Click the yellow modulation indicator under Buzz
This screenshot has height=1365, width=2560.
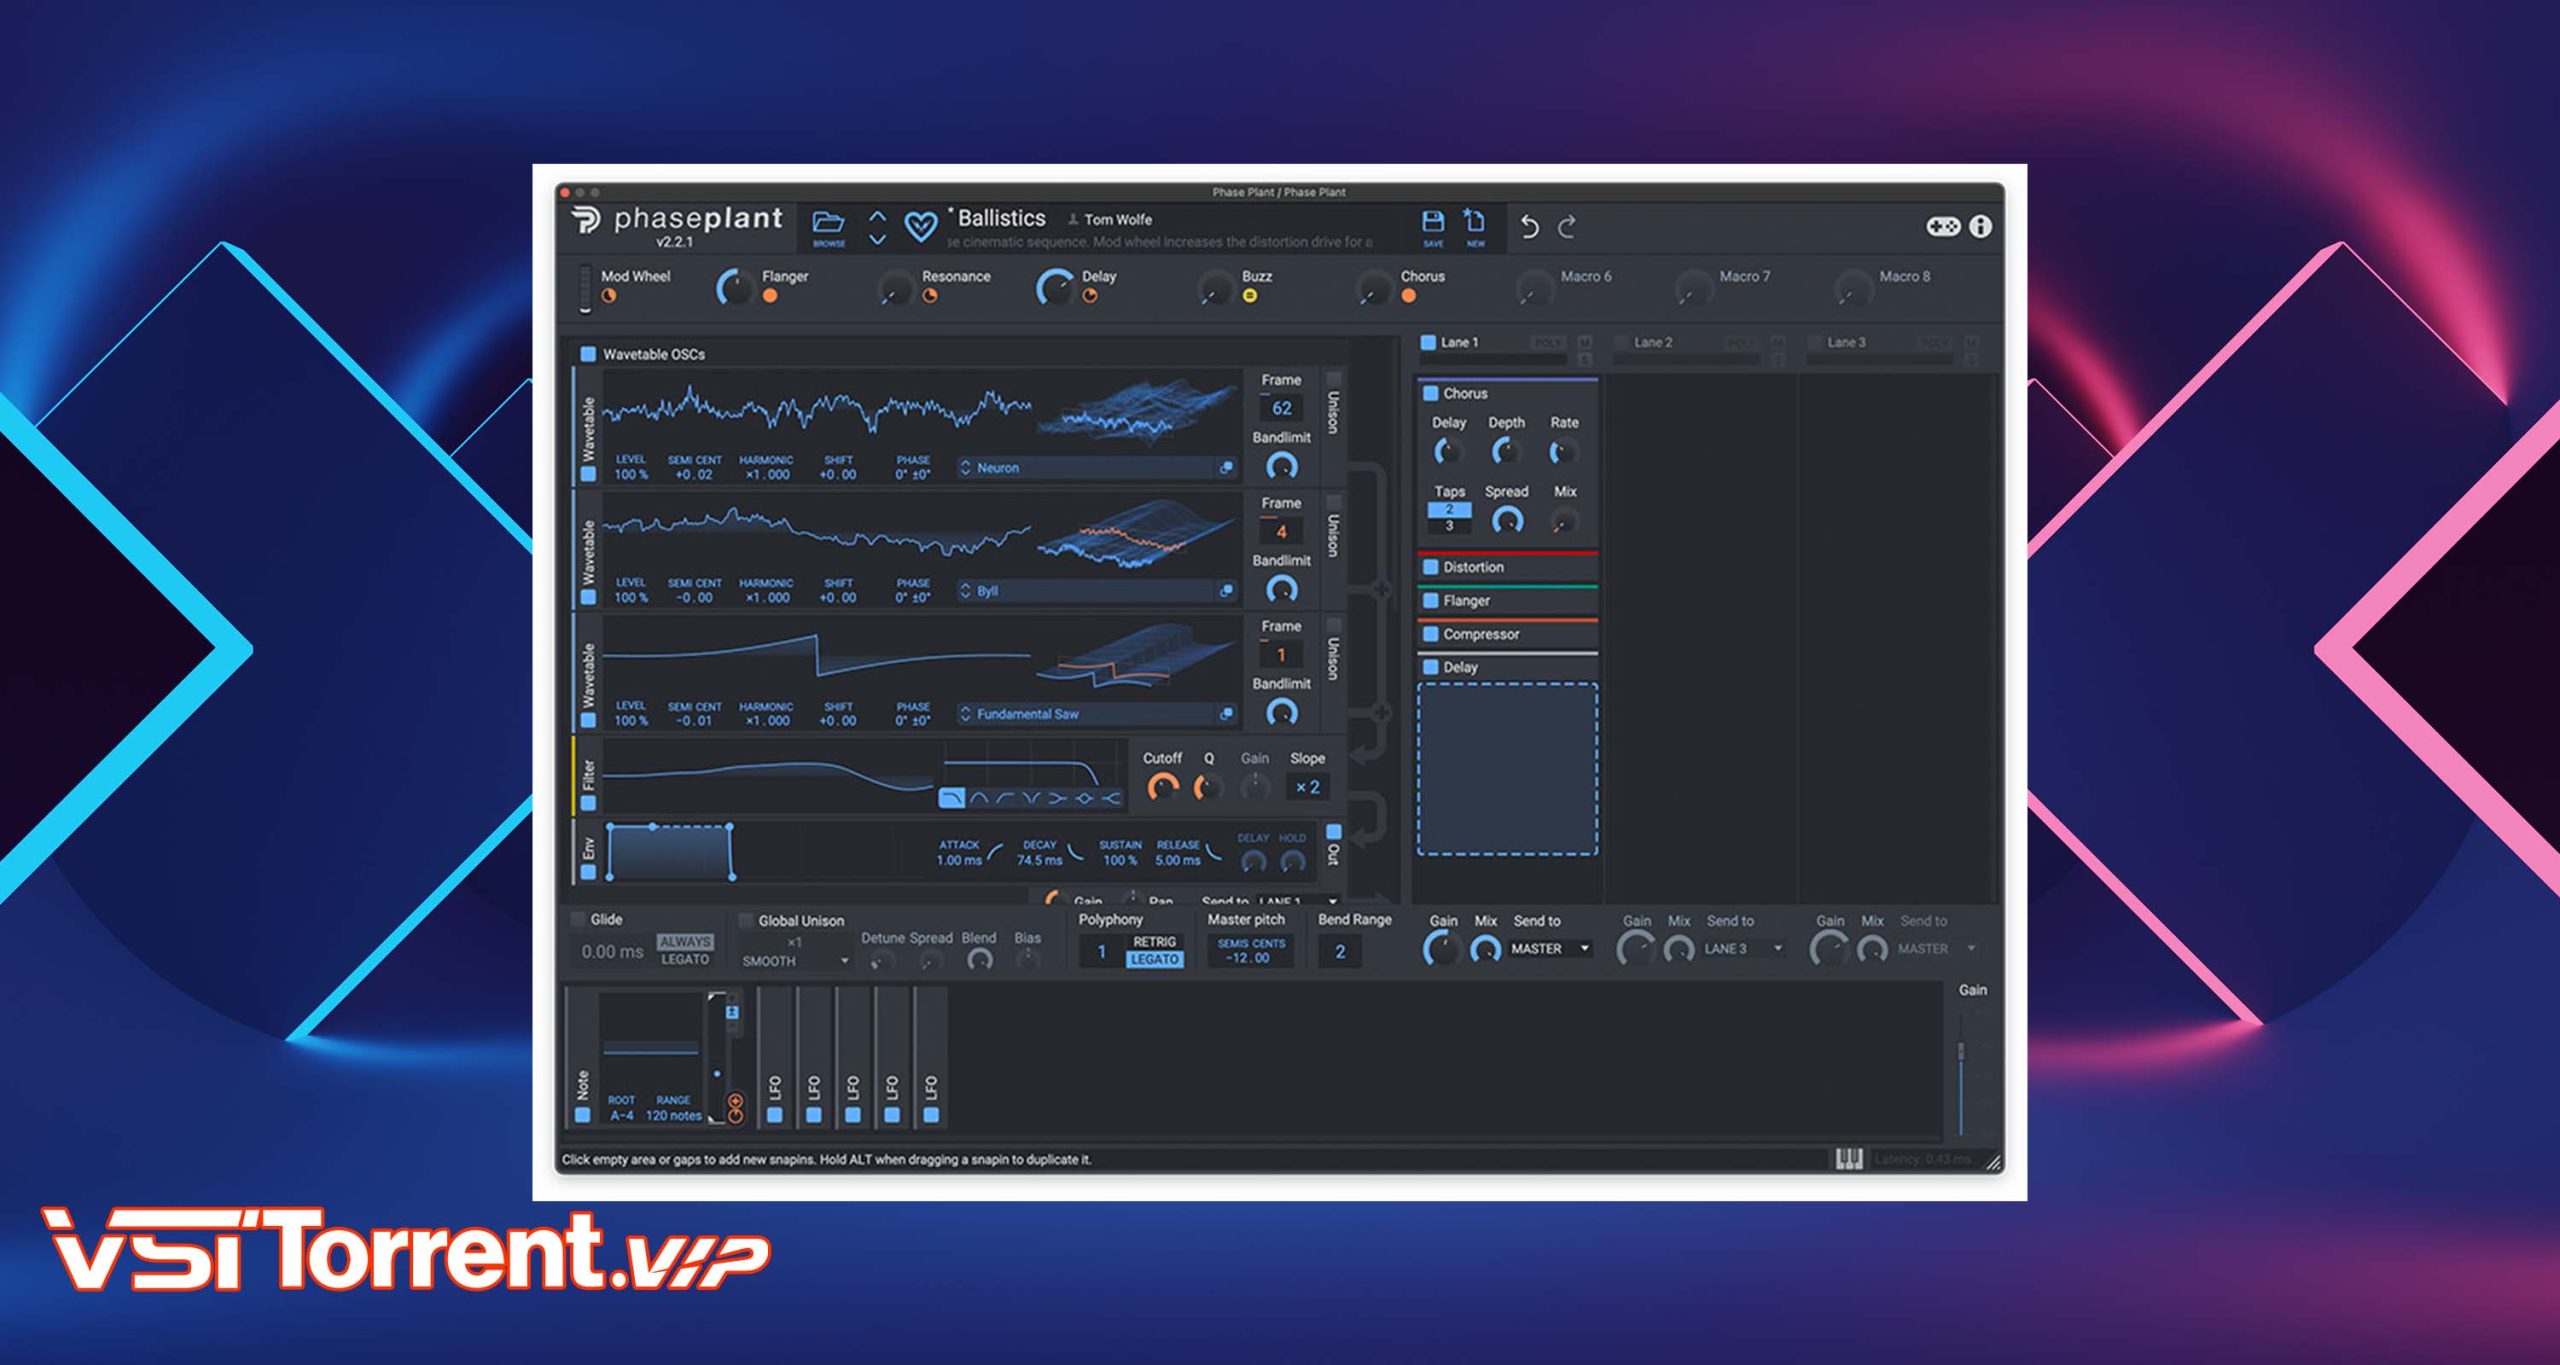click(1250, 296)
